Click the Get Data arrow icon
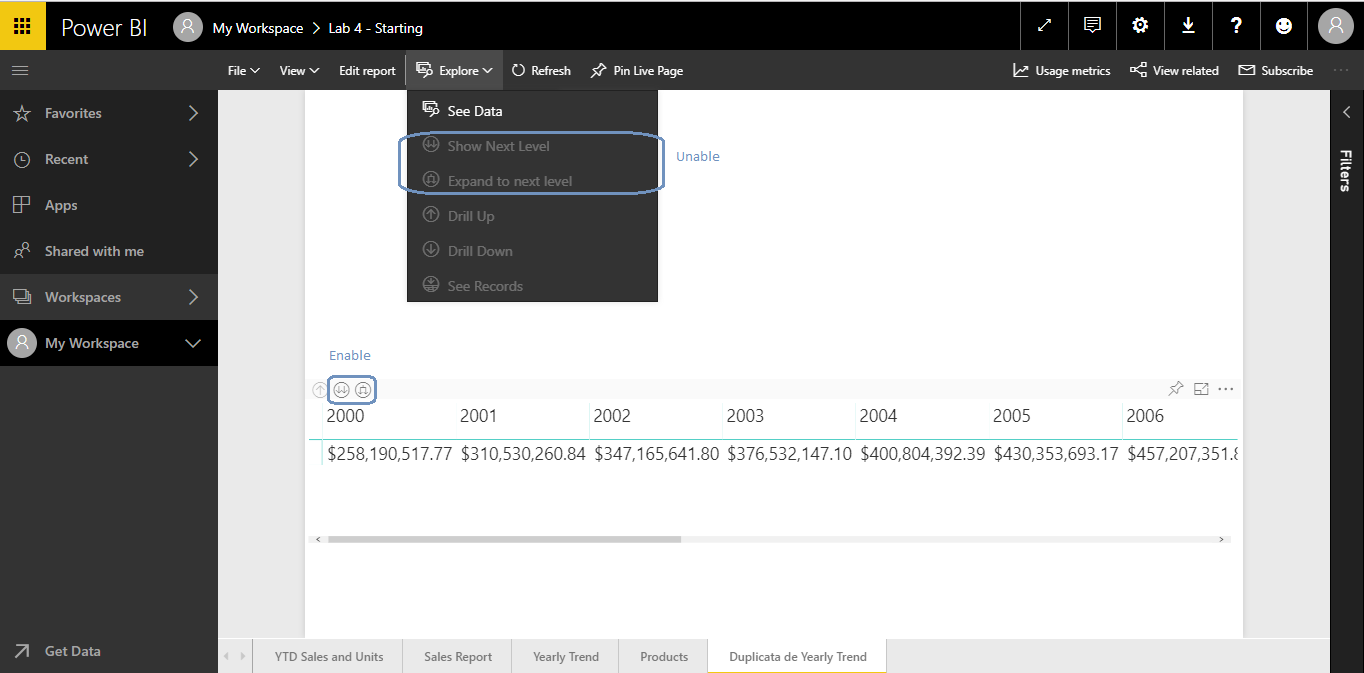 22,651
